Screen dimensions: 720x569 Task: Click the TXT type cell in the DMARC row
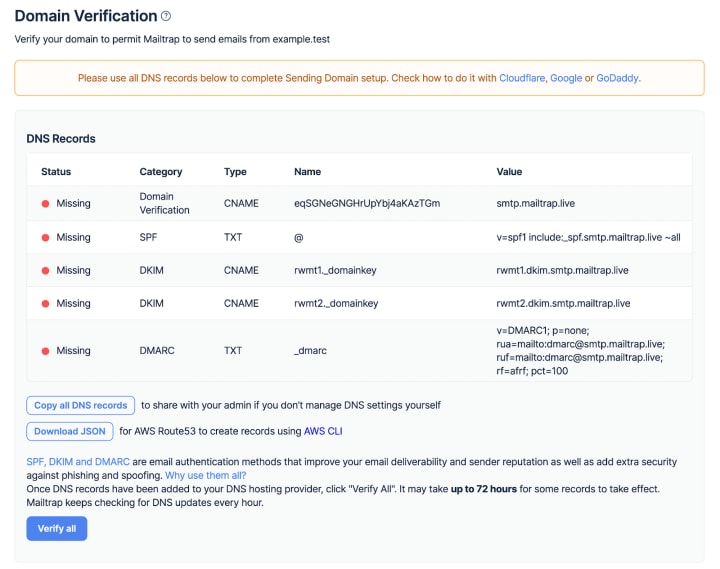click(x=233, y=351)
